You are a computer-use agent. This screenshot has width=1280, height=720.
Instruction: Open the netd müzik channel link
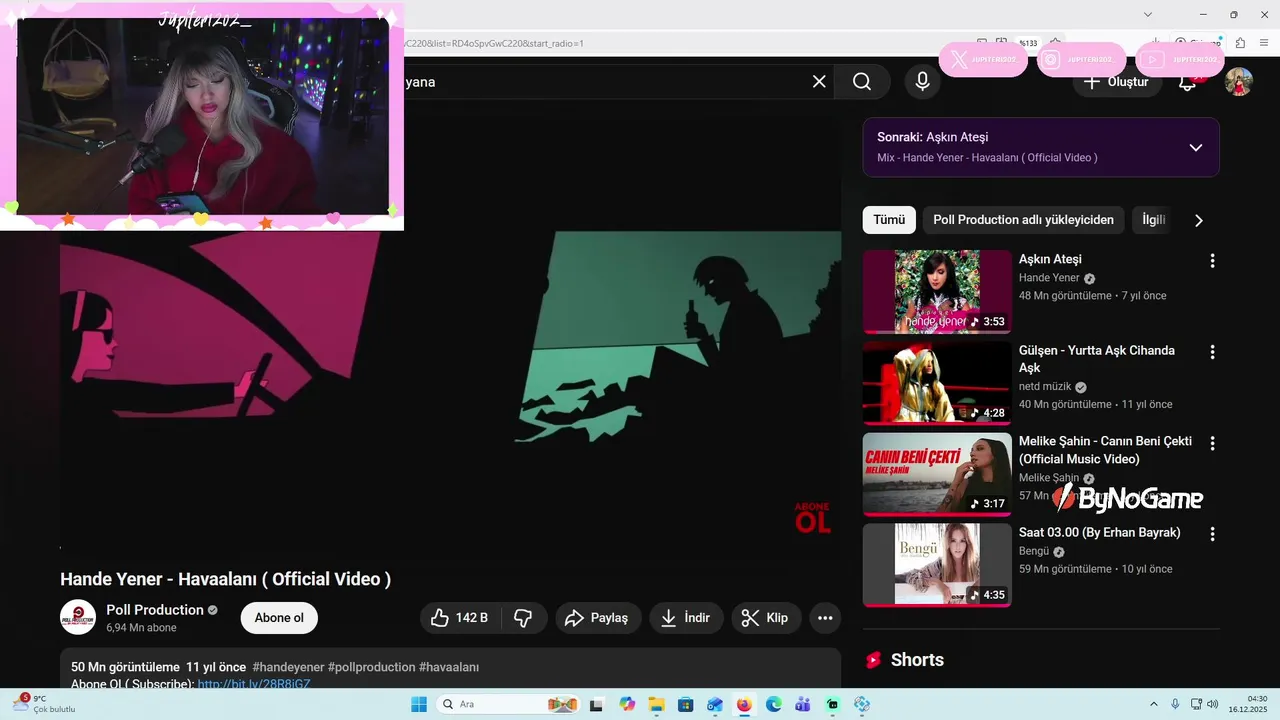(1045, 386)
